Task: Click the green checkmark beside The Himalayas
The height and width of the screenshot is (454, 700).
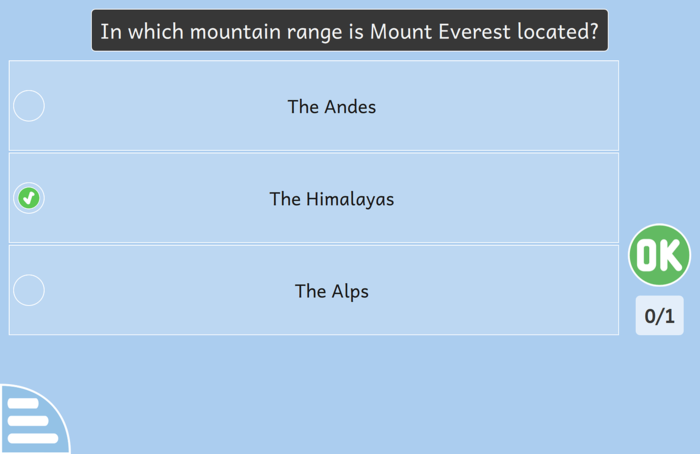Action: tap(29, 198)
